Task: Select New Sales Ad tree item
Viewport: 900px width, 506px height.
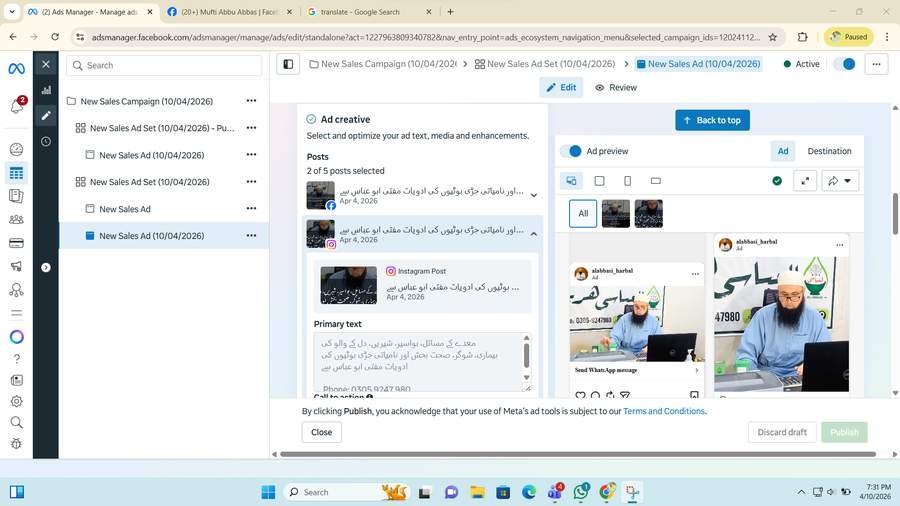Action: tap(125, 209)
